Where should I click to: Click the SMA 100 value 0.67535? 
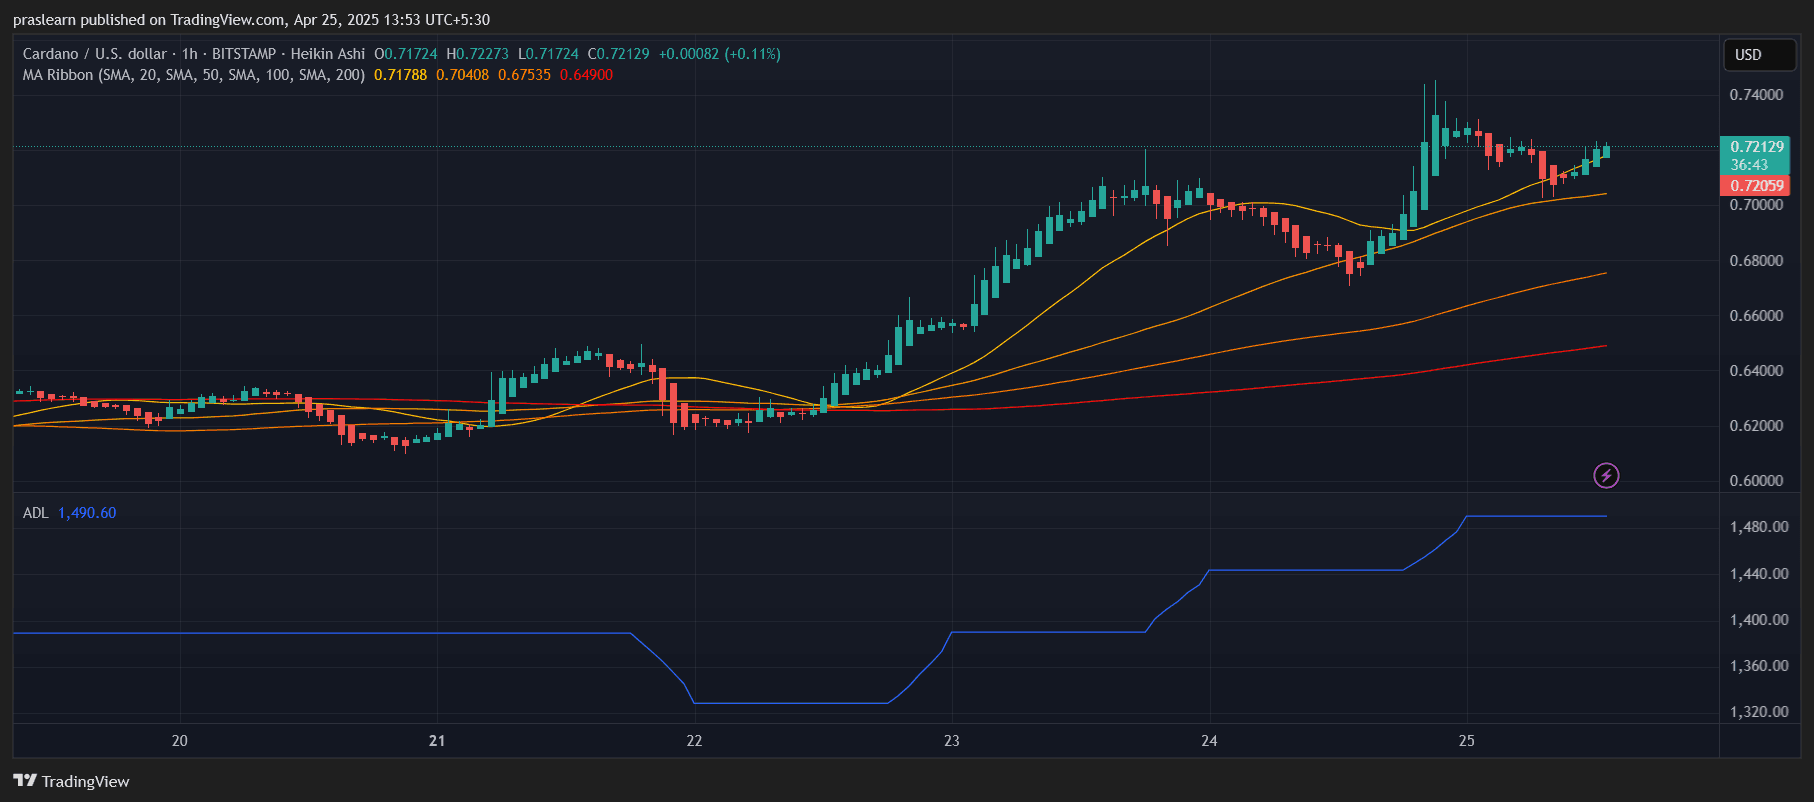[x=524, y=75]
